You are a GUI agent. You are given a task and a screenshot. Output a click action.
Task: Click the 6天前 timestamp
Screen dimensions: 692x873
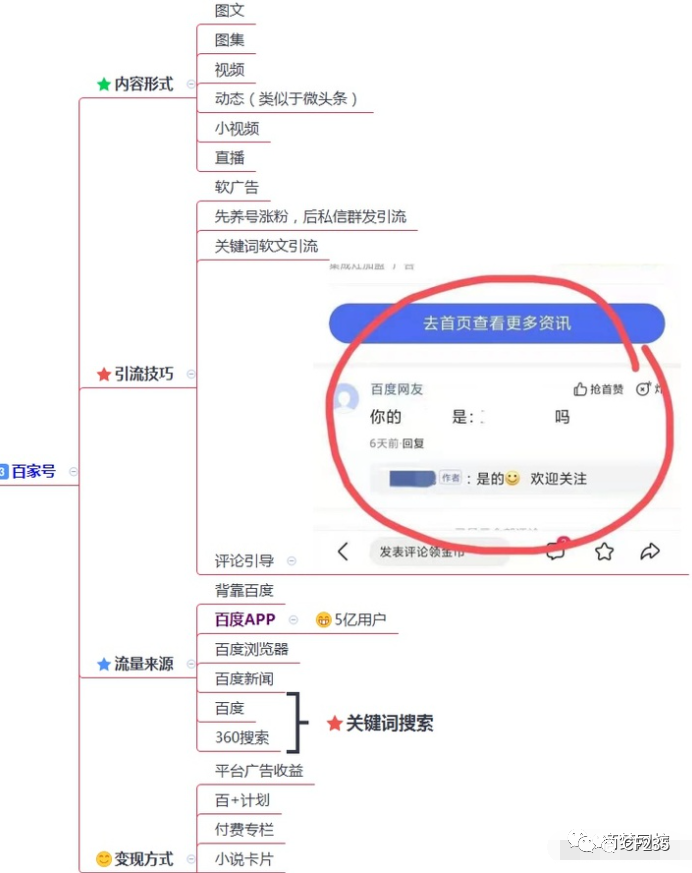coord(384,443)
